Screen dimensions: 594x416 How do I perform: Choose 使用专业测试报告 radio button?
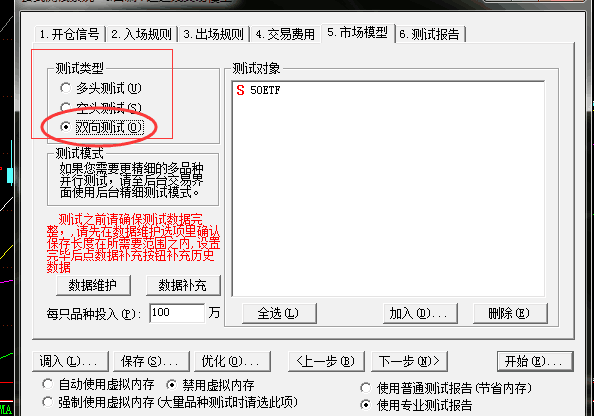click(x=416, y=405)
